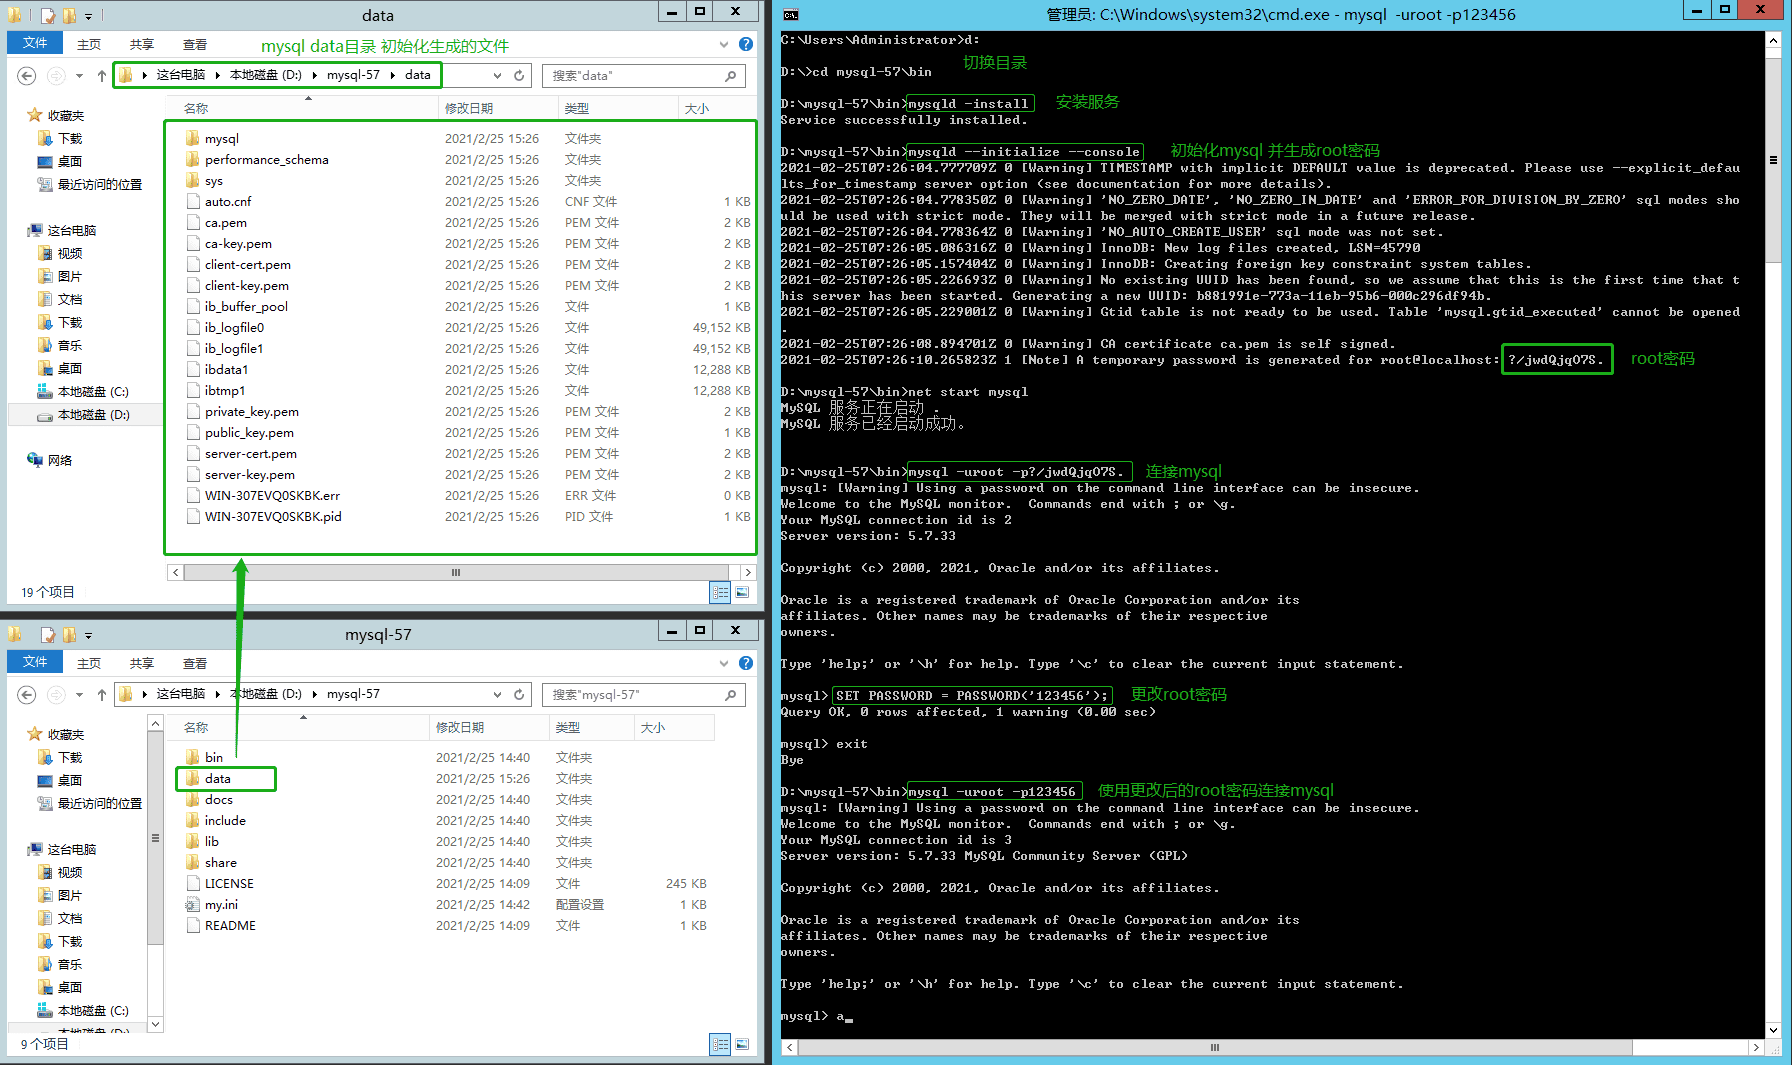Viewport: 1792px width, 1065px height.
Task: Open address history dropdown in data window
Action: [497, 76]
